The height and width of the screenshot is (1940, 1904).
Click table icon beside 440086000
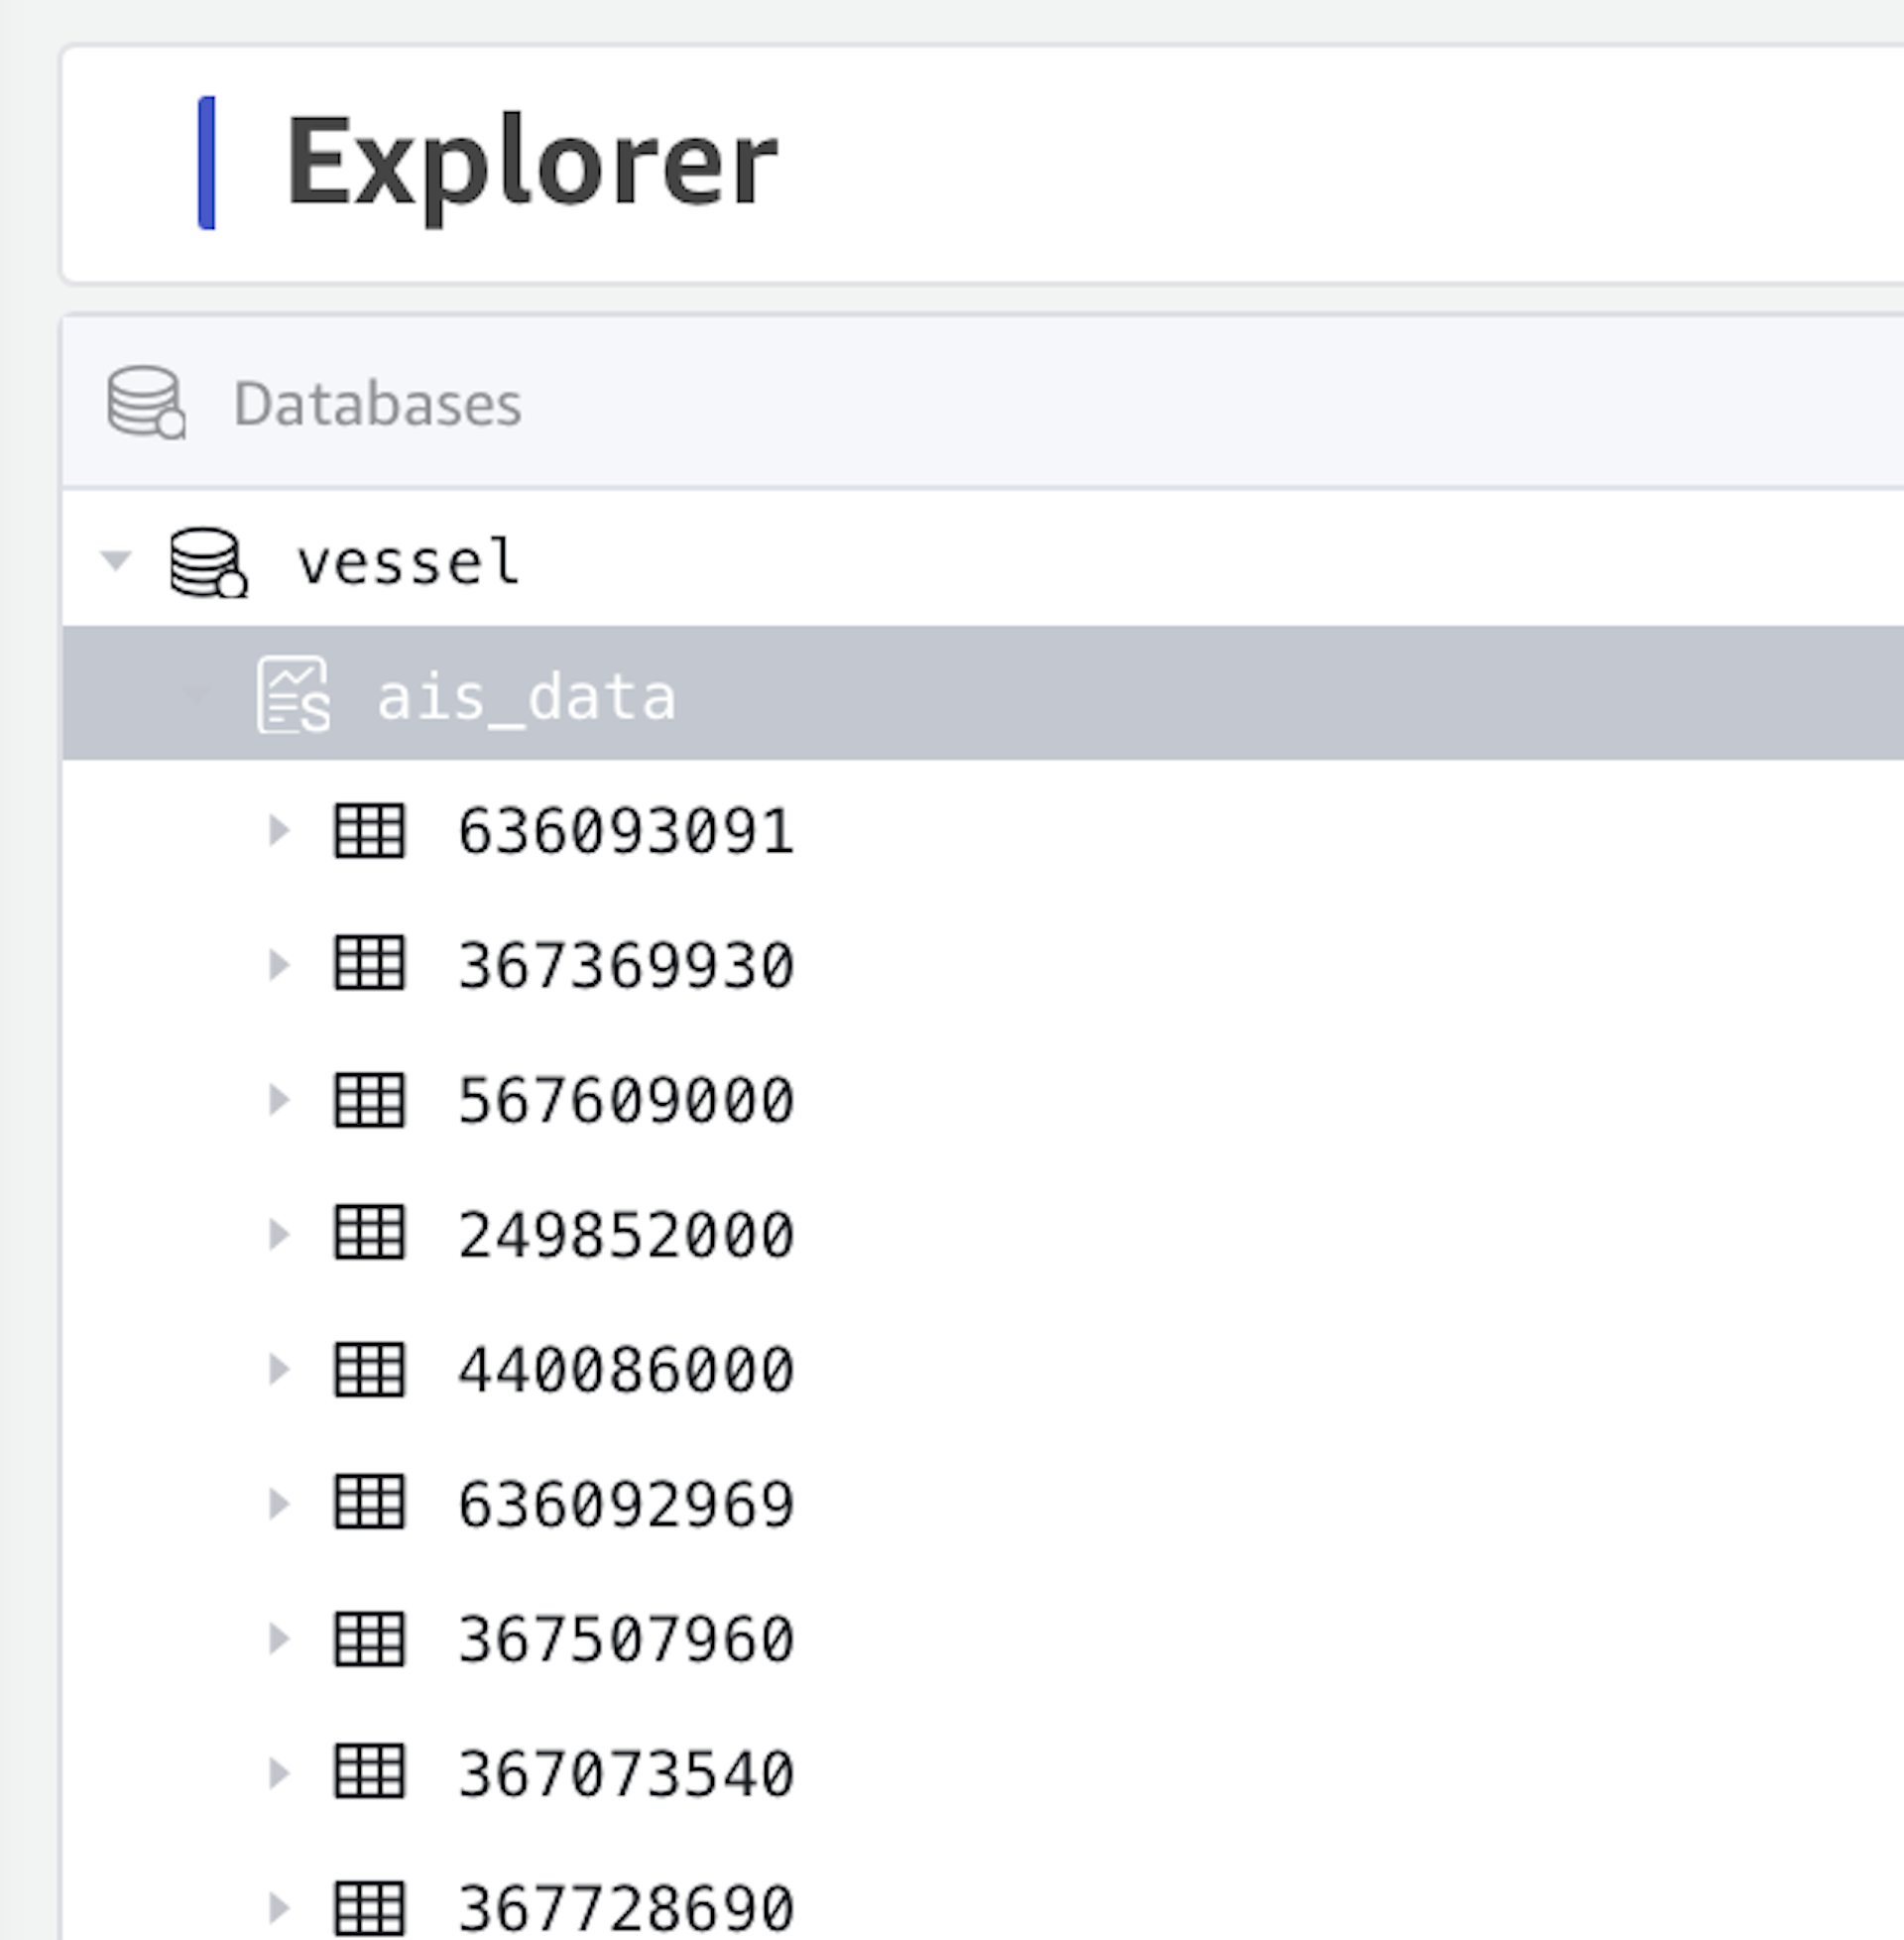(369, 1369)
